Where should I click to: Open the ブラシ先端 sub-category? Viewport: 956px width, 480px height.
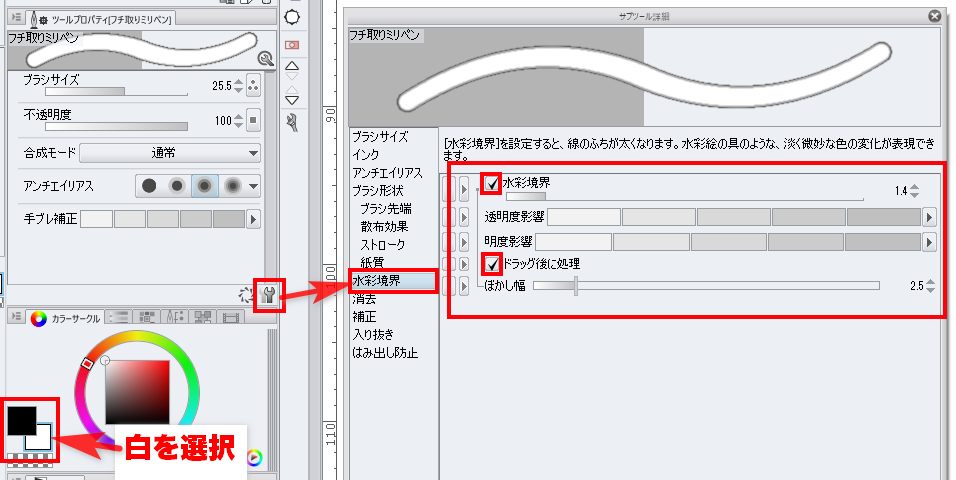(x=386, y=209)
